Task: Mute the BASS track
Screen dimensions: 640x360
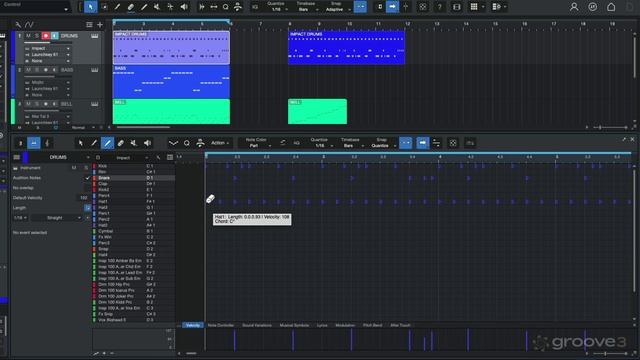Action: click(x=28, y=70)
